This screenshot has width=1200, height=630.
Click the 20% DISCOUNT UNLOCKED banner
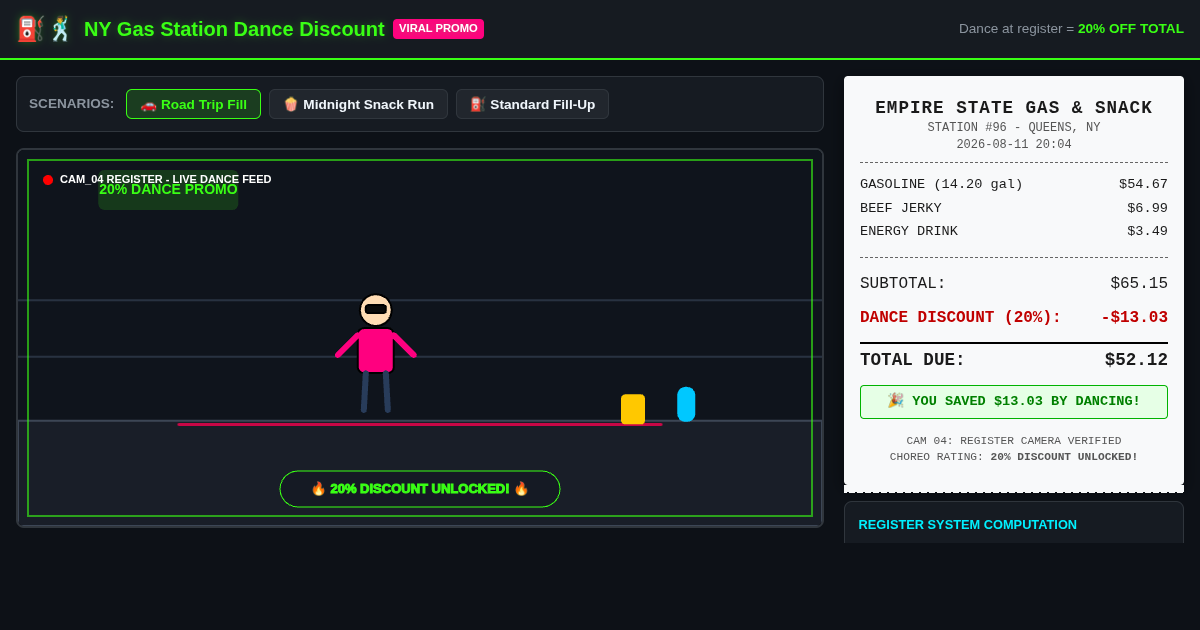pos(420,489)
